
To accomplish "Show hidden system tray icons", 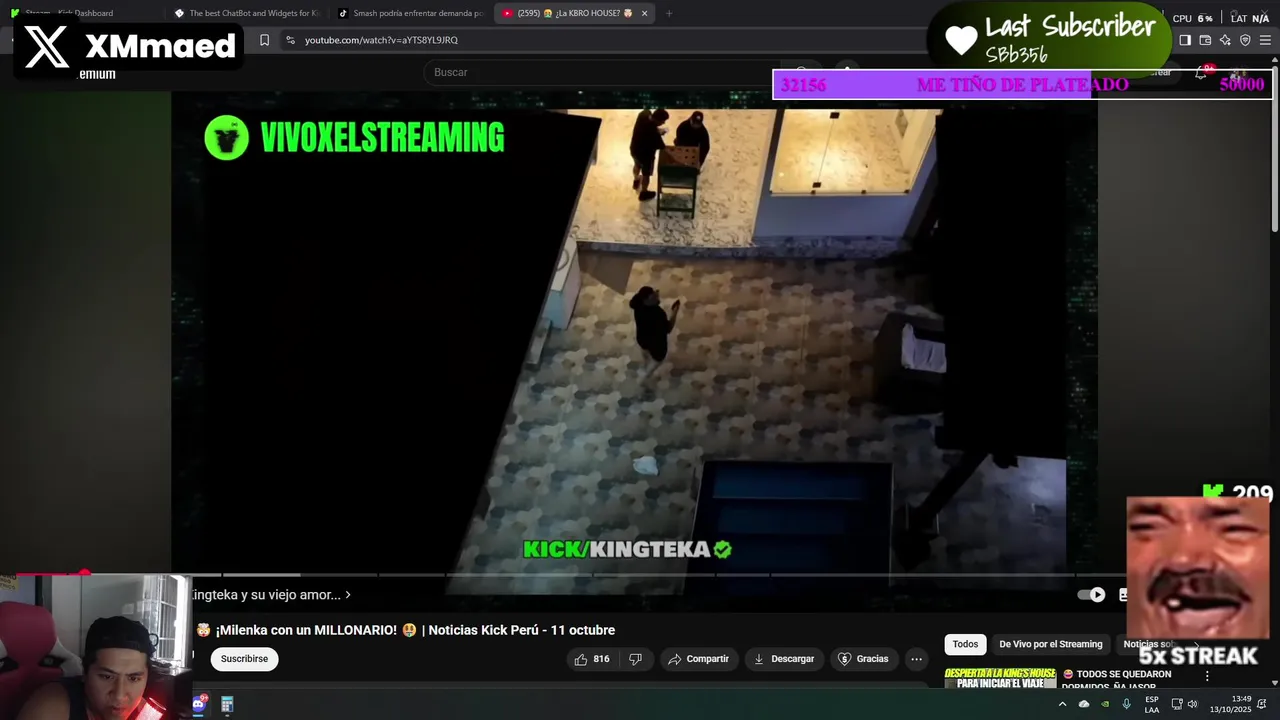I will pos(1062,704).
